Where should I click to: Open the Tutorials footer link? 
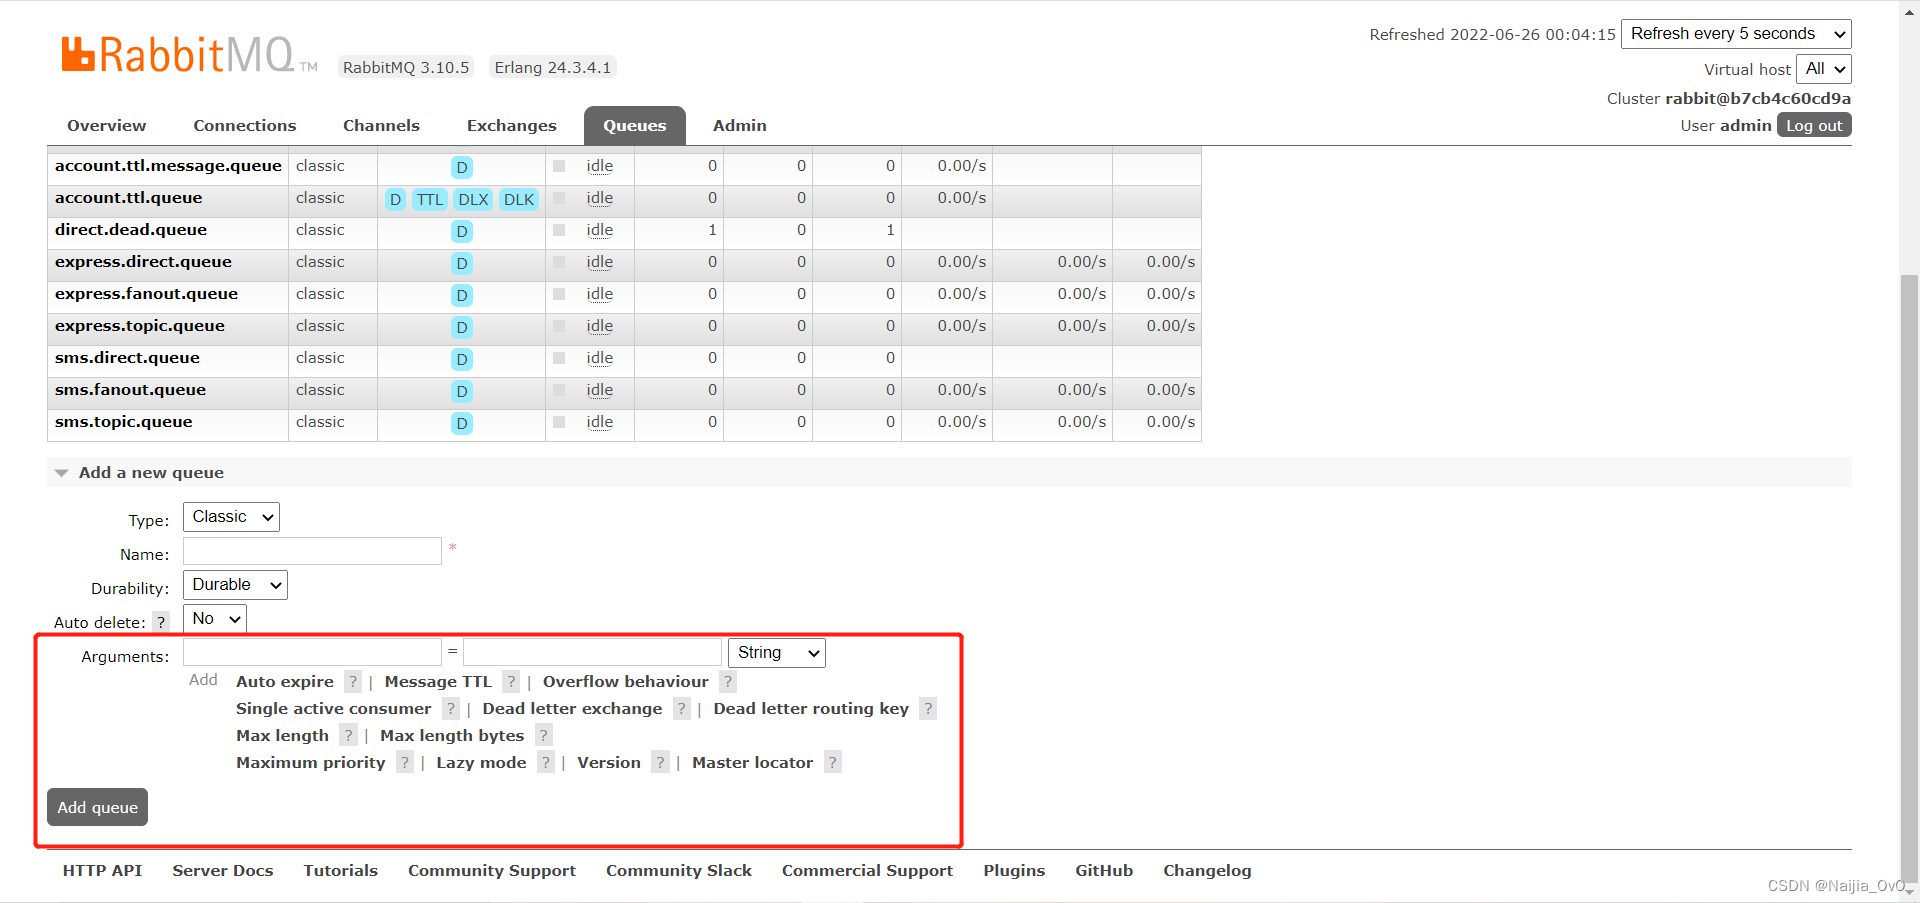pos(341,870)
